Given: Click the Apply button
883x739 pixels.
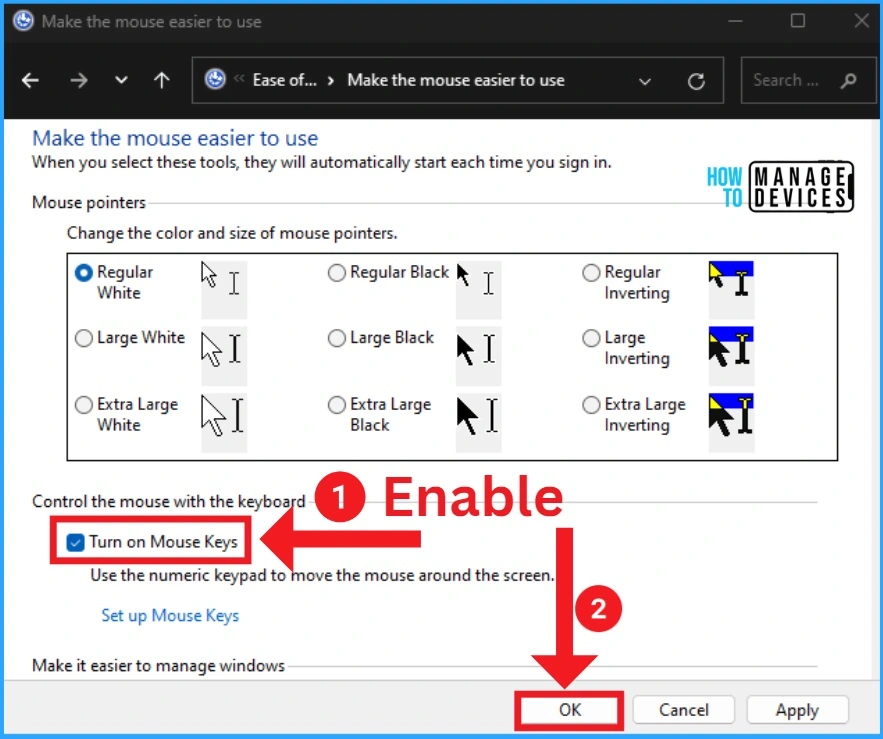Looking at the screenshot, I should [x=797, y=710].
